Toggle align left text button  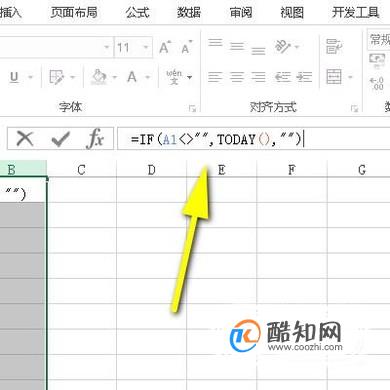(x=215, y=77)
